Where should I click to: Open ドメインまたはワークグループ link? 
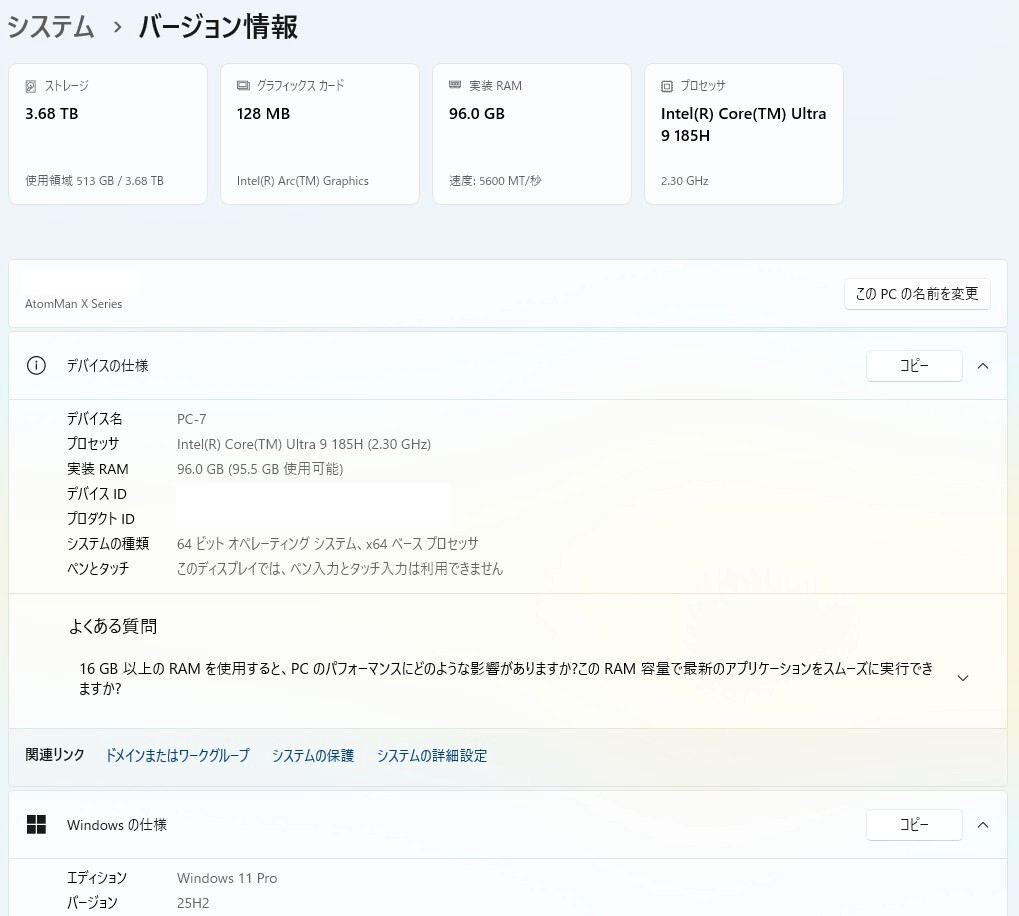pyautogui.click(x=177, y=756)
